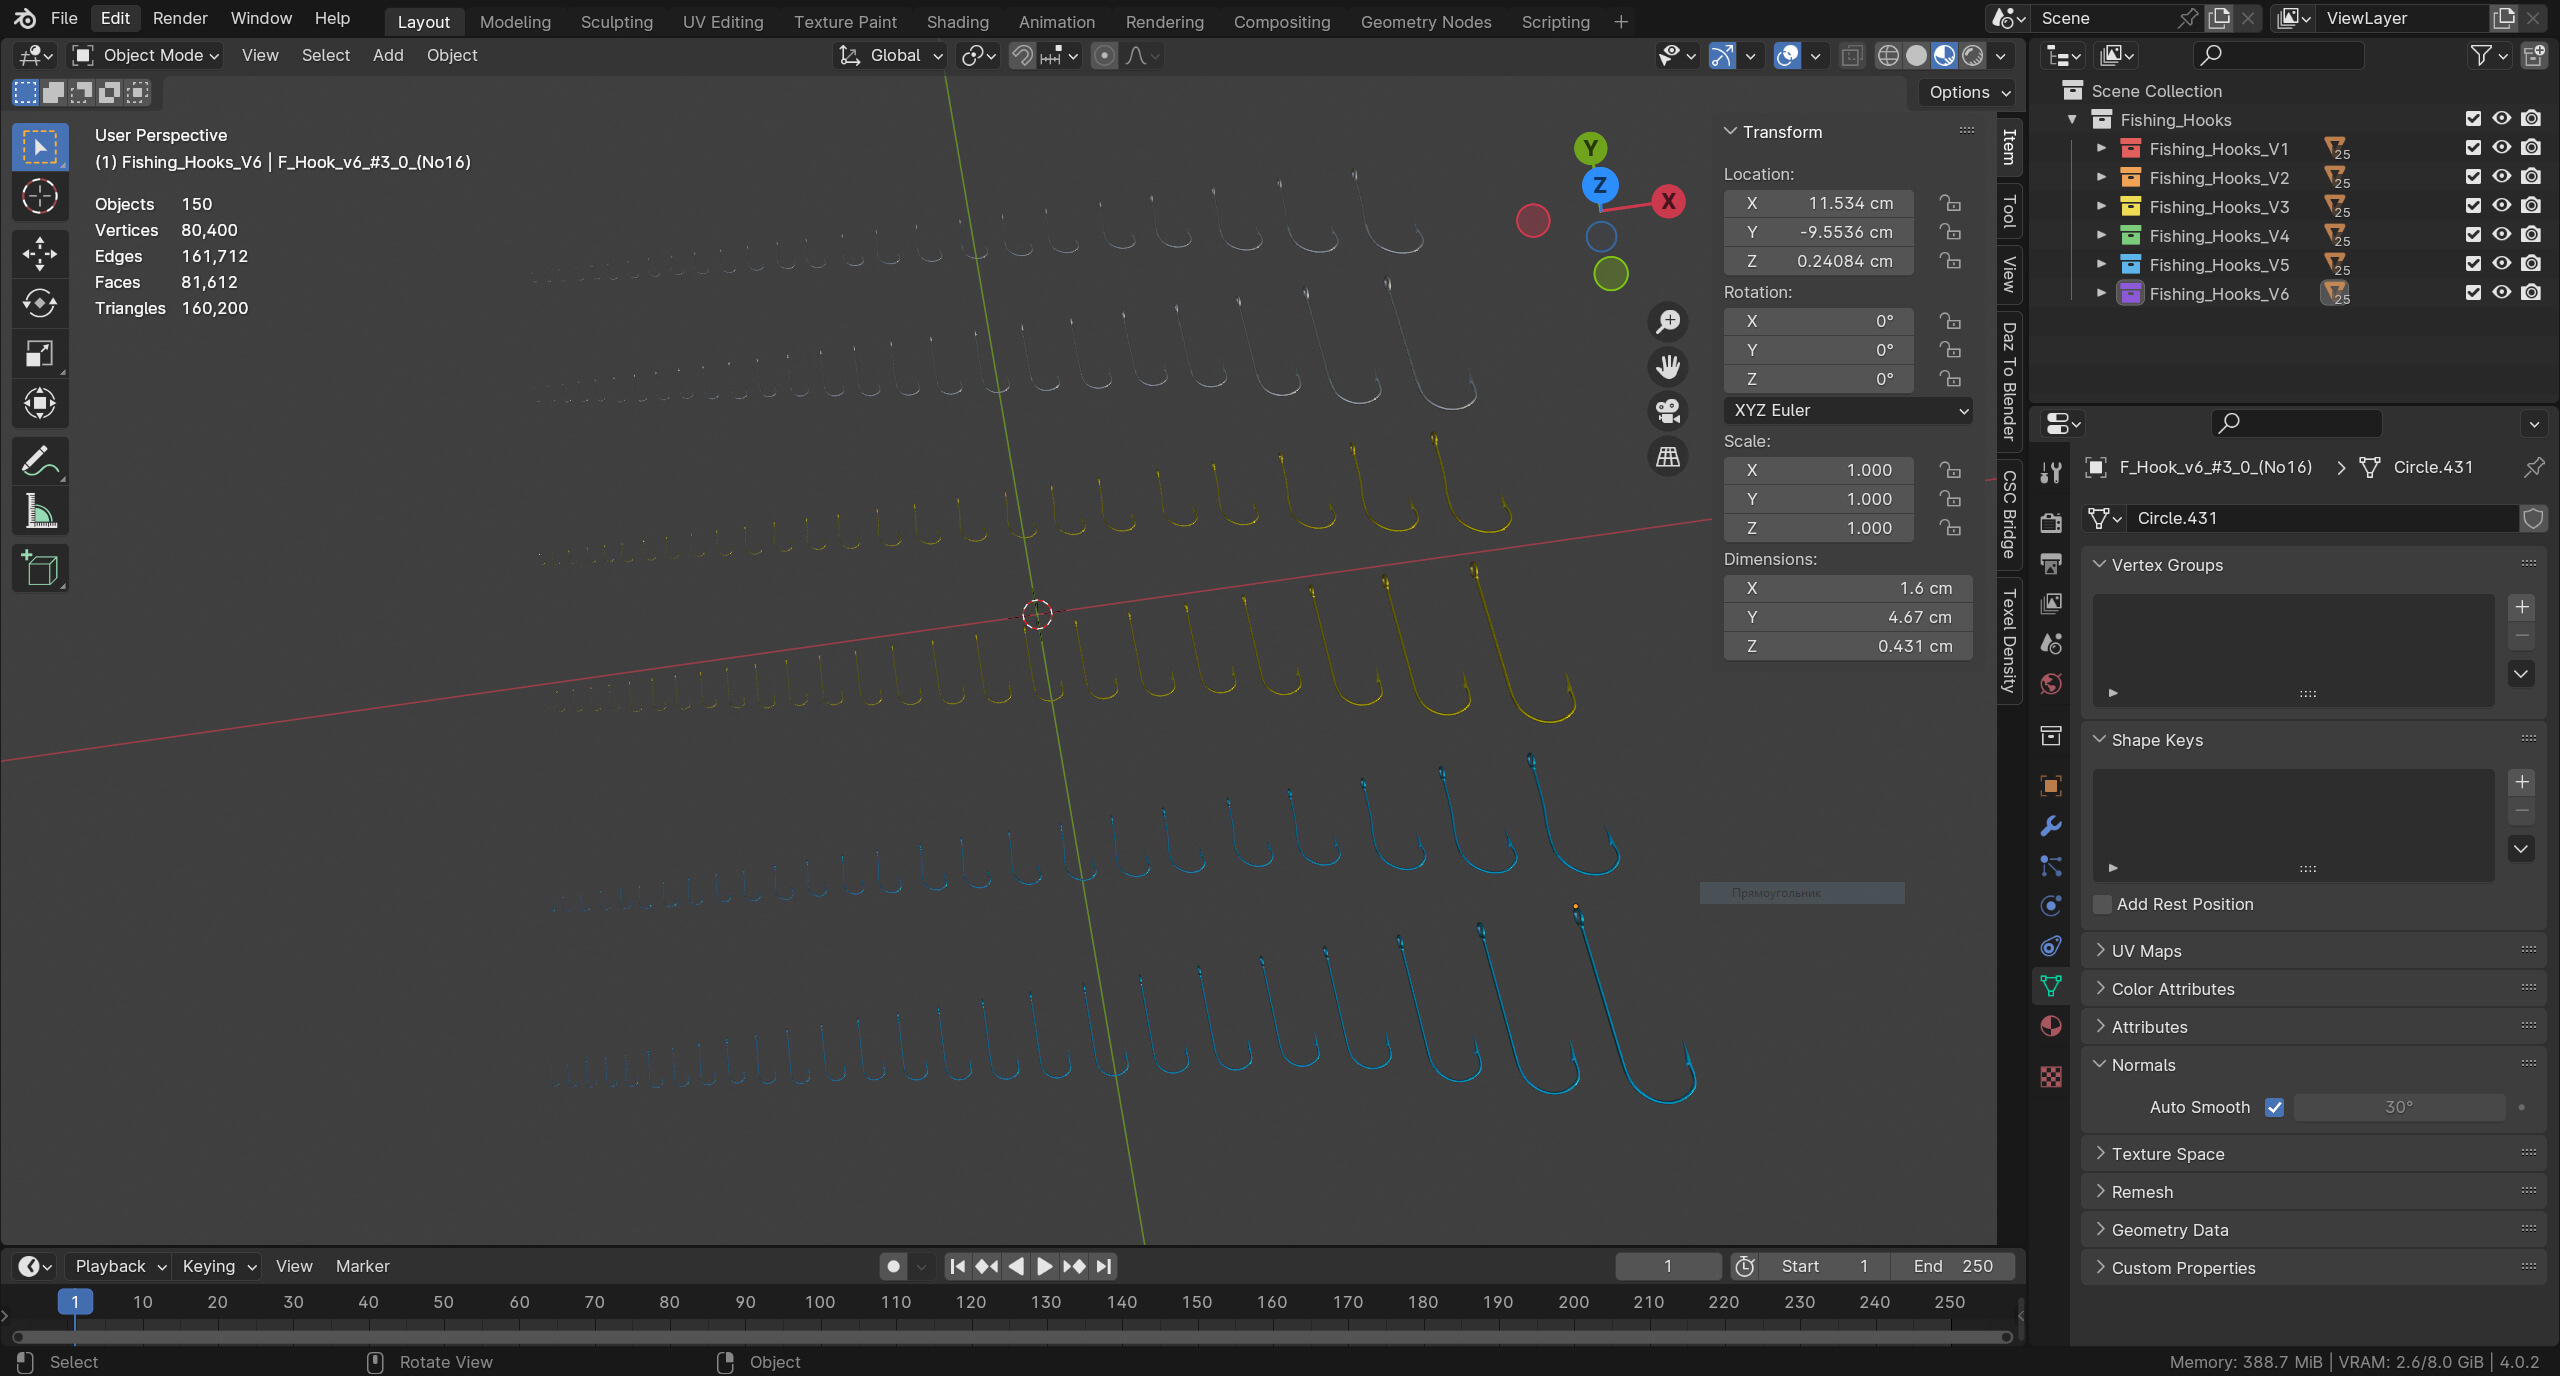Click the Add Cube tool icon
The height and width of the screenshot is (1376, 2560).
[x=40, y=569]
